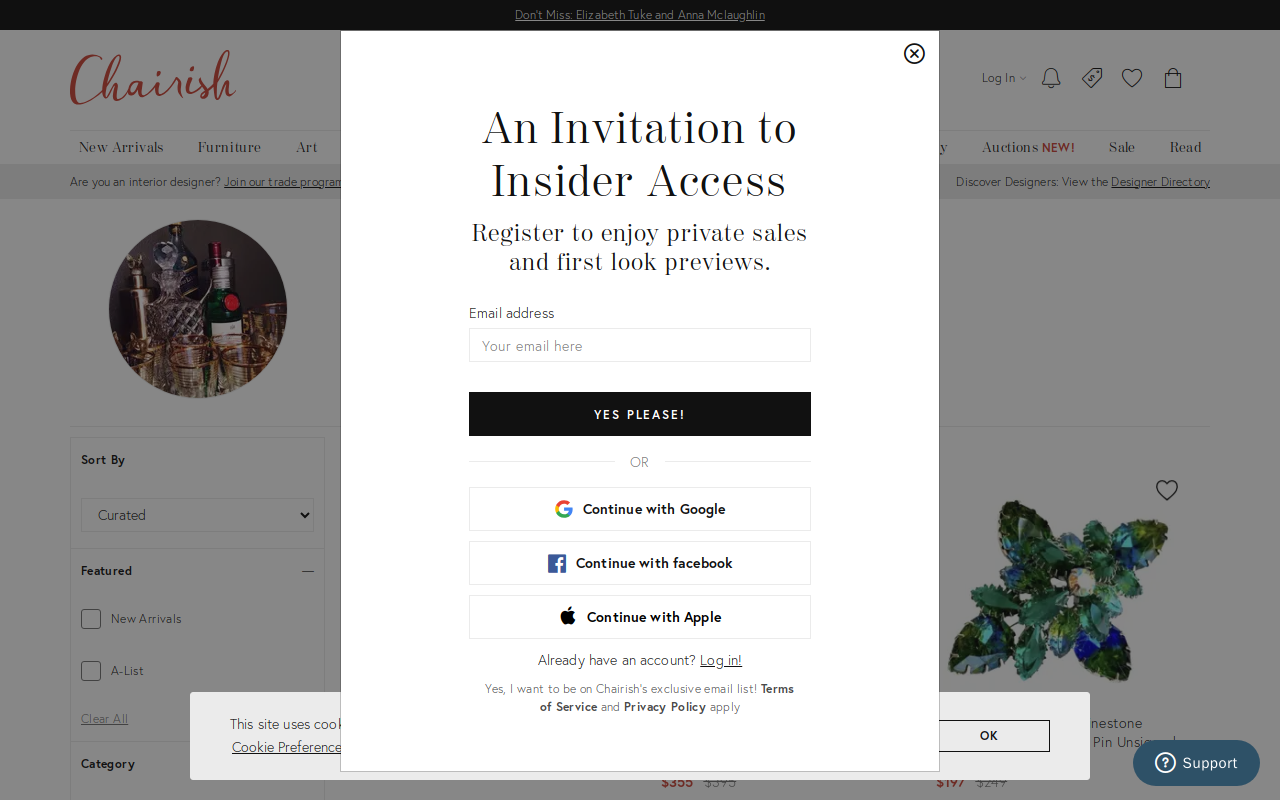Viewport: 1280px width, 800px height.
Task: Open Art menu
Action: (307, 147)
